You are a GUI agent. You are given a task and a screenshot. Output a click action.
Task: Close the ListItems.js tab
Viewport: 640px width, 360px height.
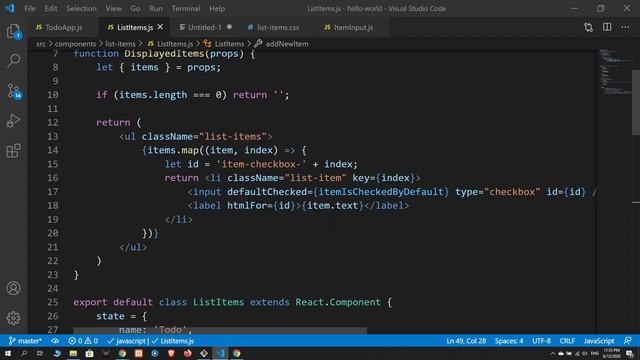point(160,27)
